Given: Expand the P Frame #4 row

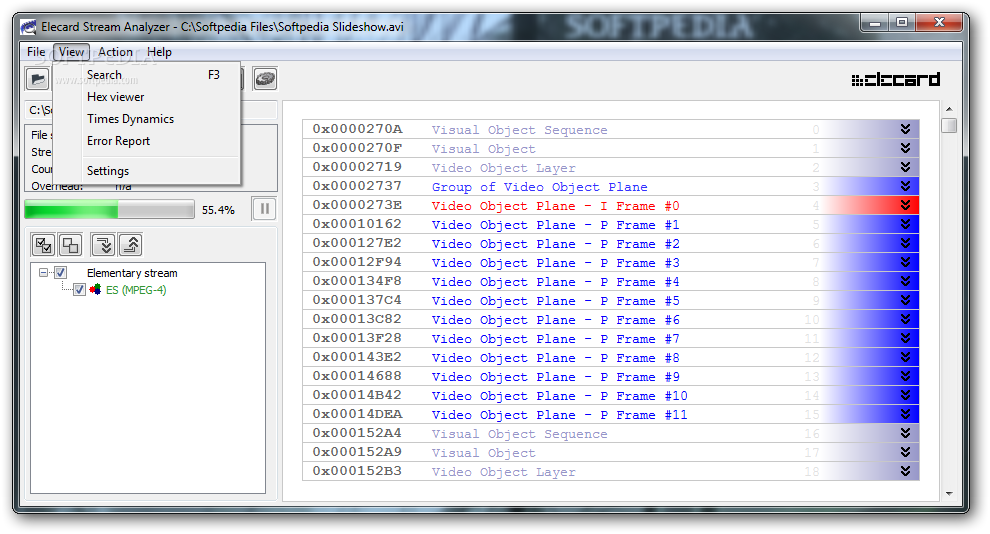Looking at the screenshot, I should click(x=905, y=281).
